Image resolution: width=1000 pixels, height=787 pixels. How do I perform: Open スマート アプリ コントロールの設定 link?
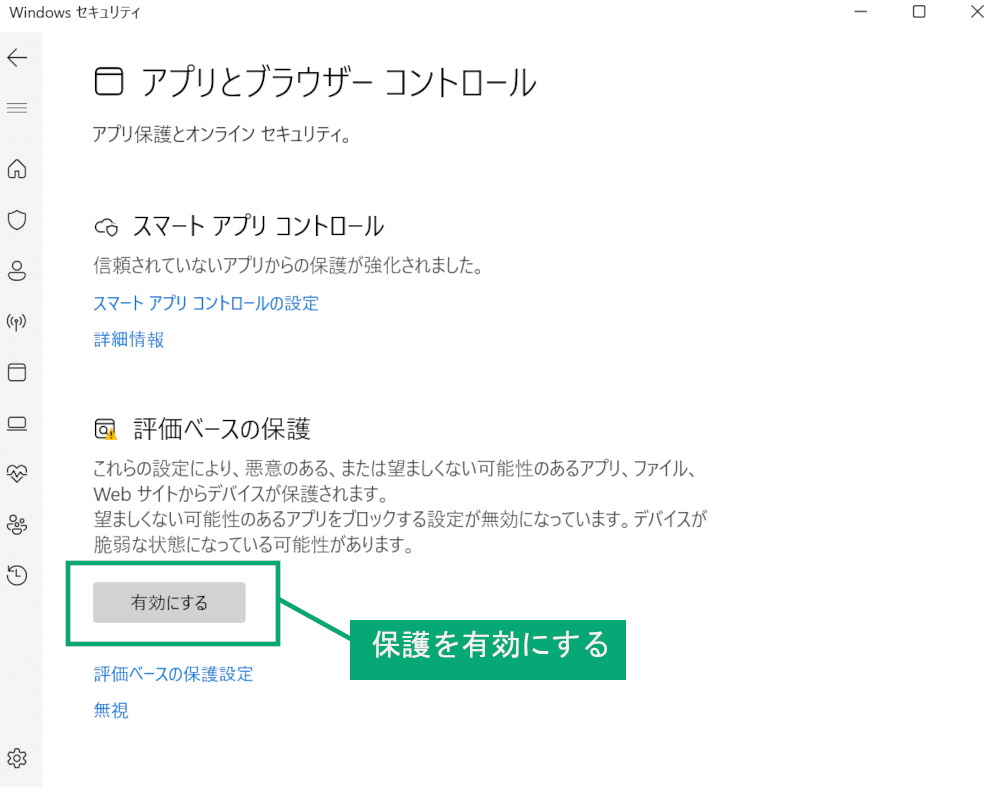206,304
